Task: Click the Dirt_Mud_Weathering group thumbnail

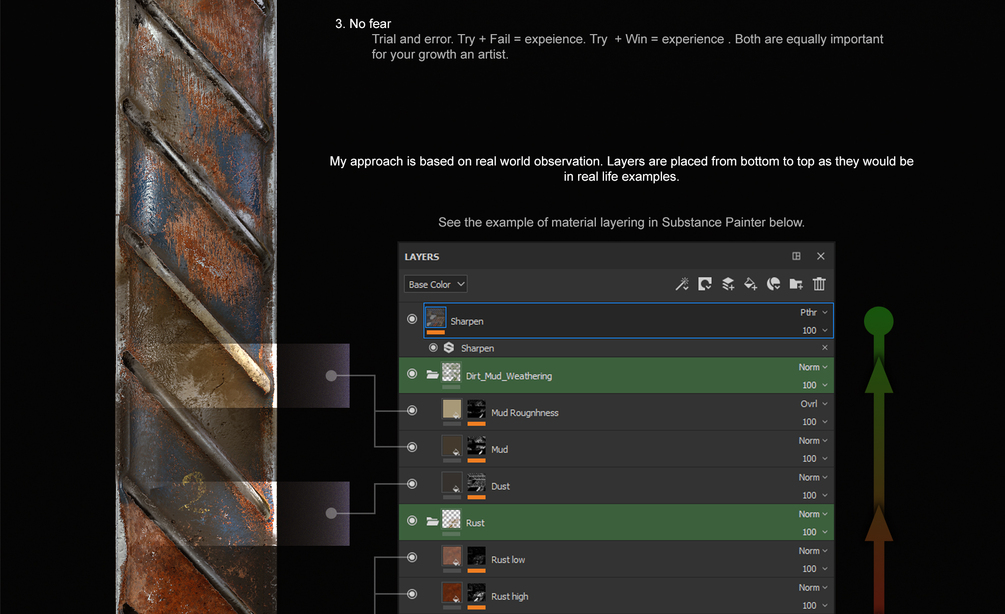Action: point(451,373)
